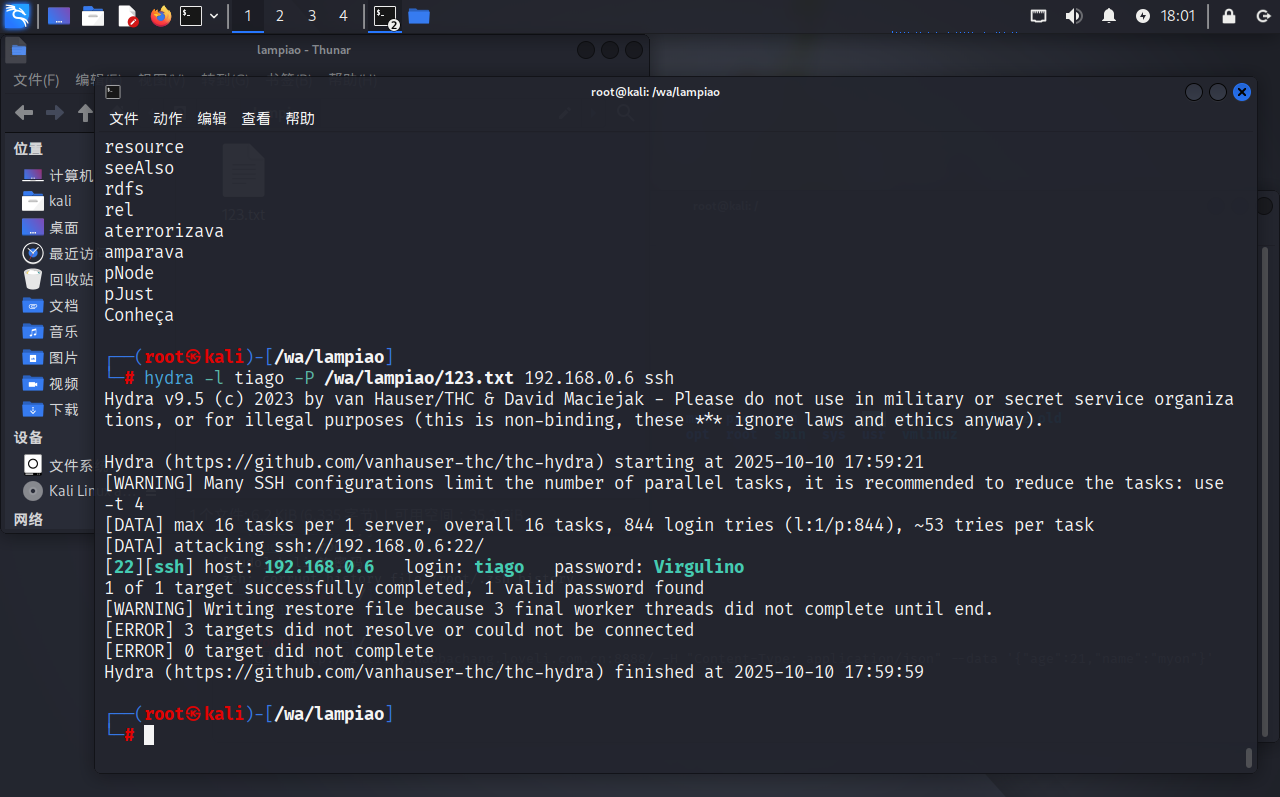Open 回收站 trash in Thunar sidebar

coord(57,279)
